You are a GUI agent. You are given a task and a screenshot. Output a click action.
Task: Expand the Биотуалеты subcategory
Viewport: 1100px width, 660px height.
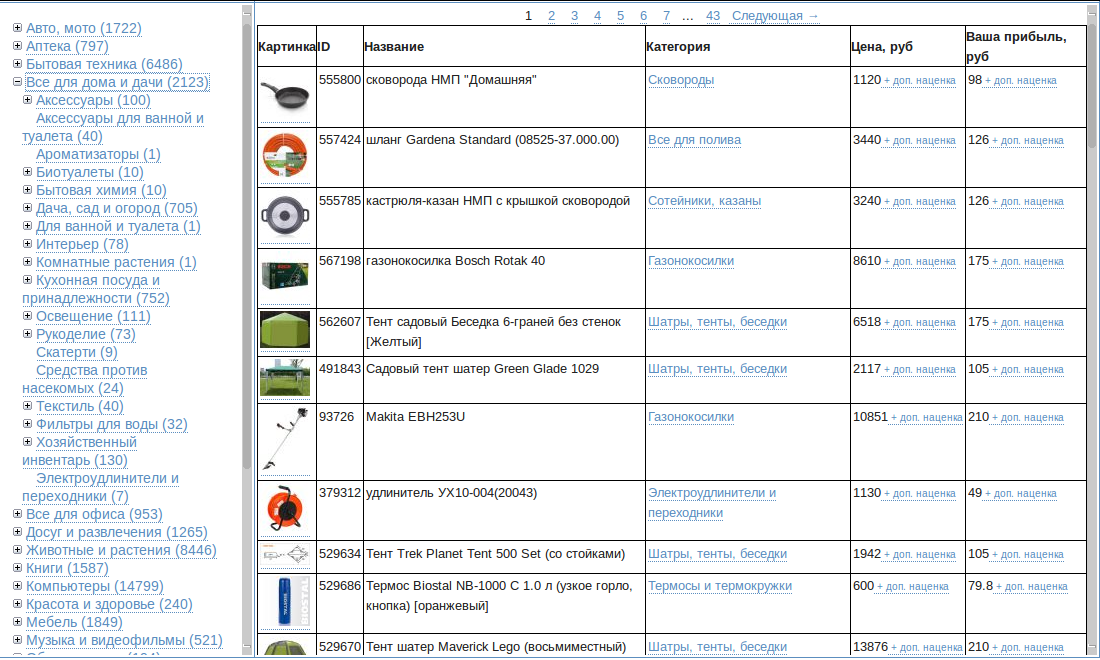pos(27,172)
